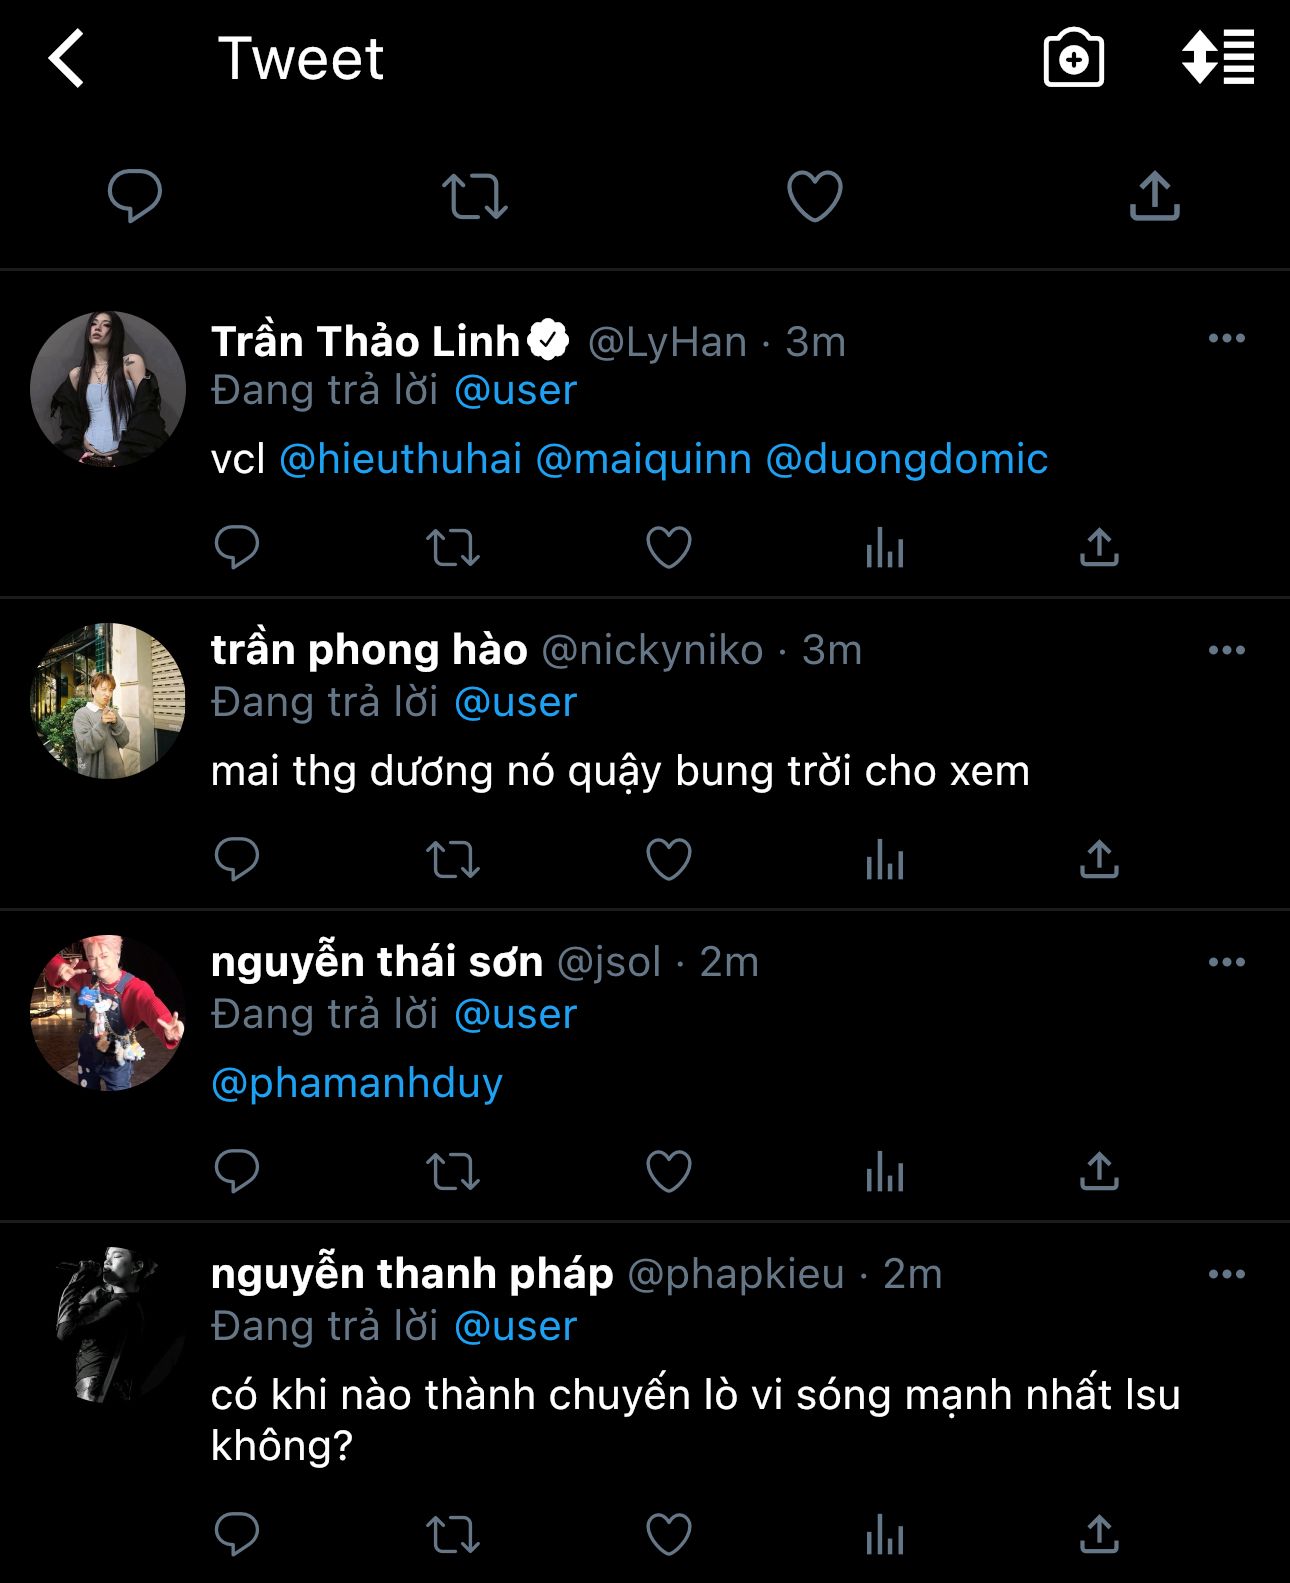Open the @duongdomic mention link

[906, 460]
